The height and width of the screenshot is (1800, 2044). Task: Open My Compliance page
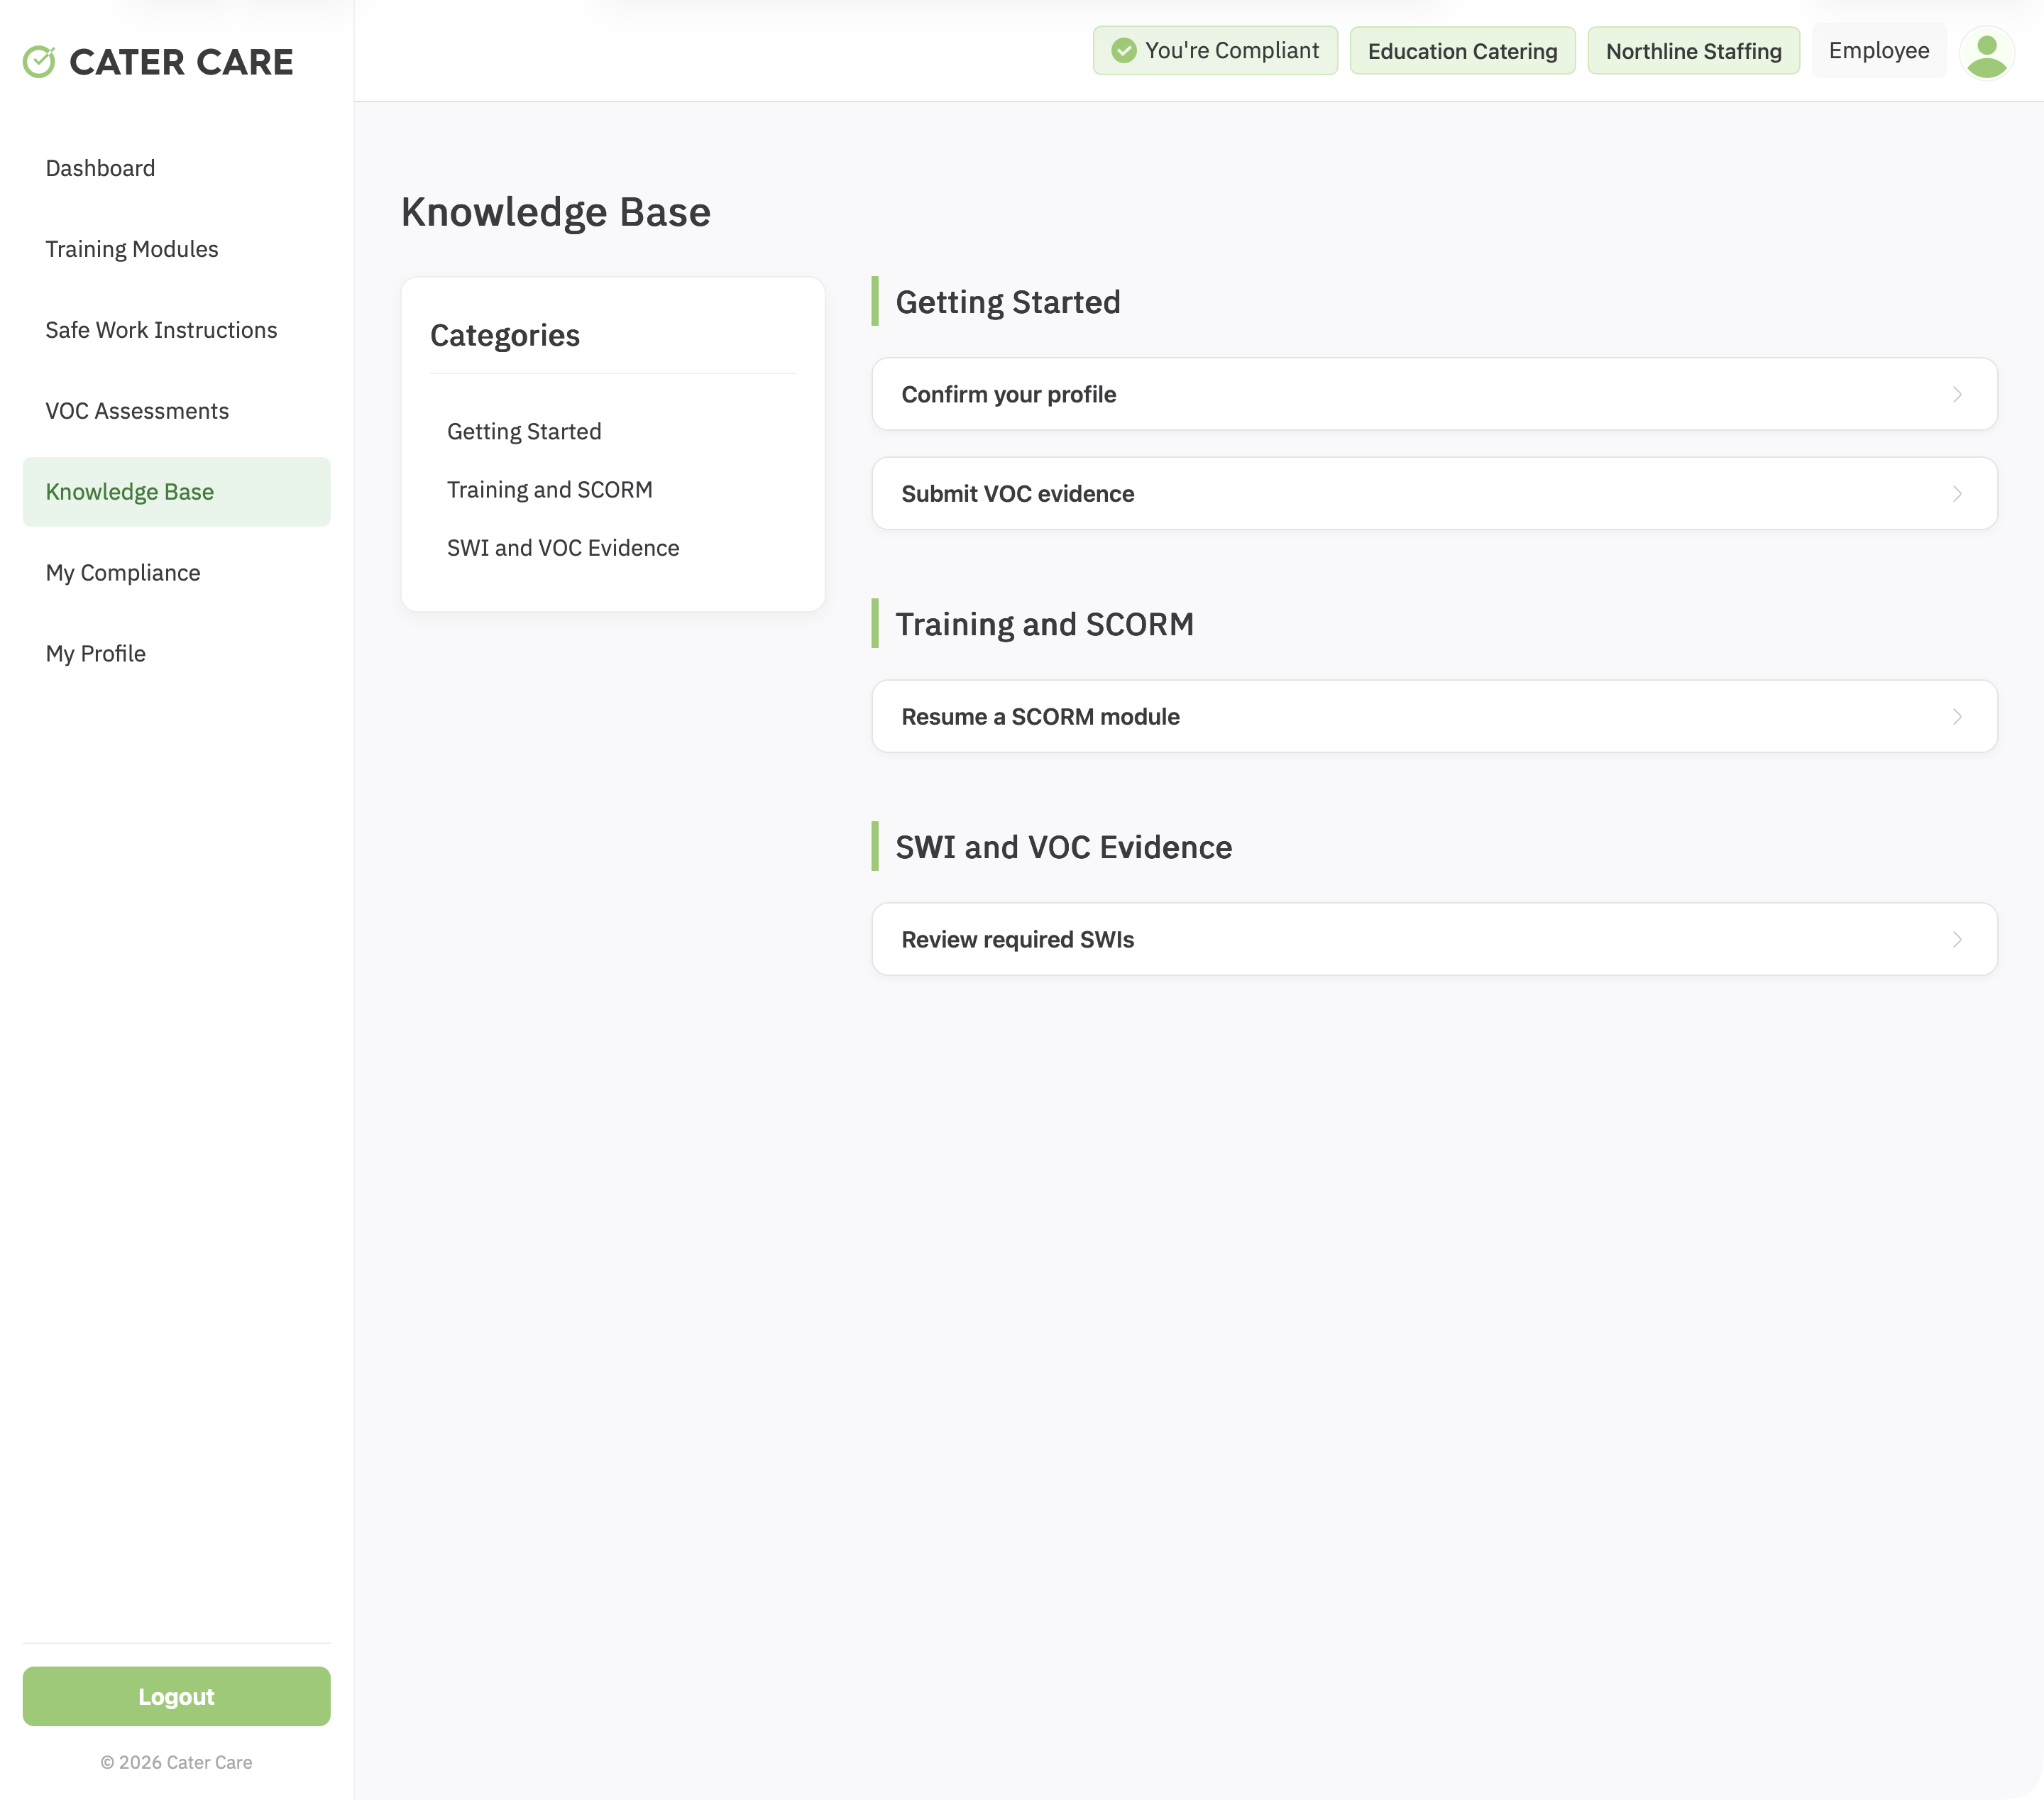[176, 573]
